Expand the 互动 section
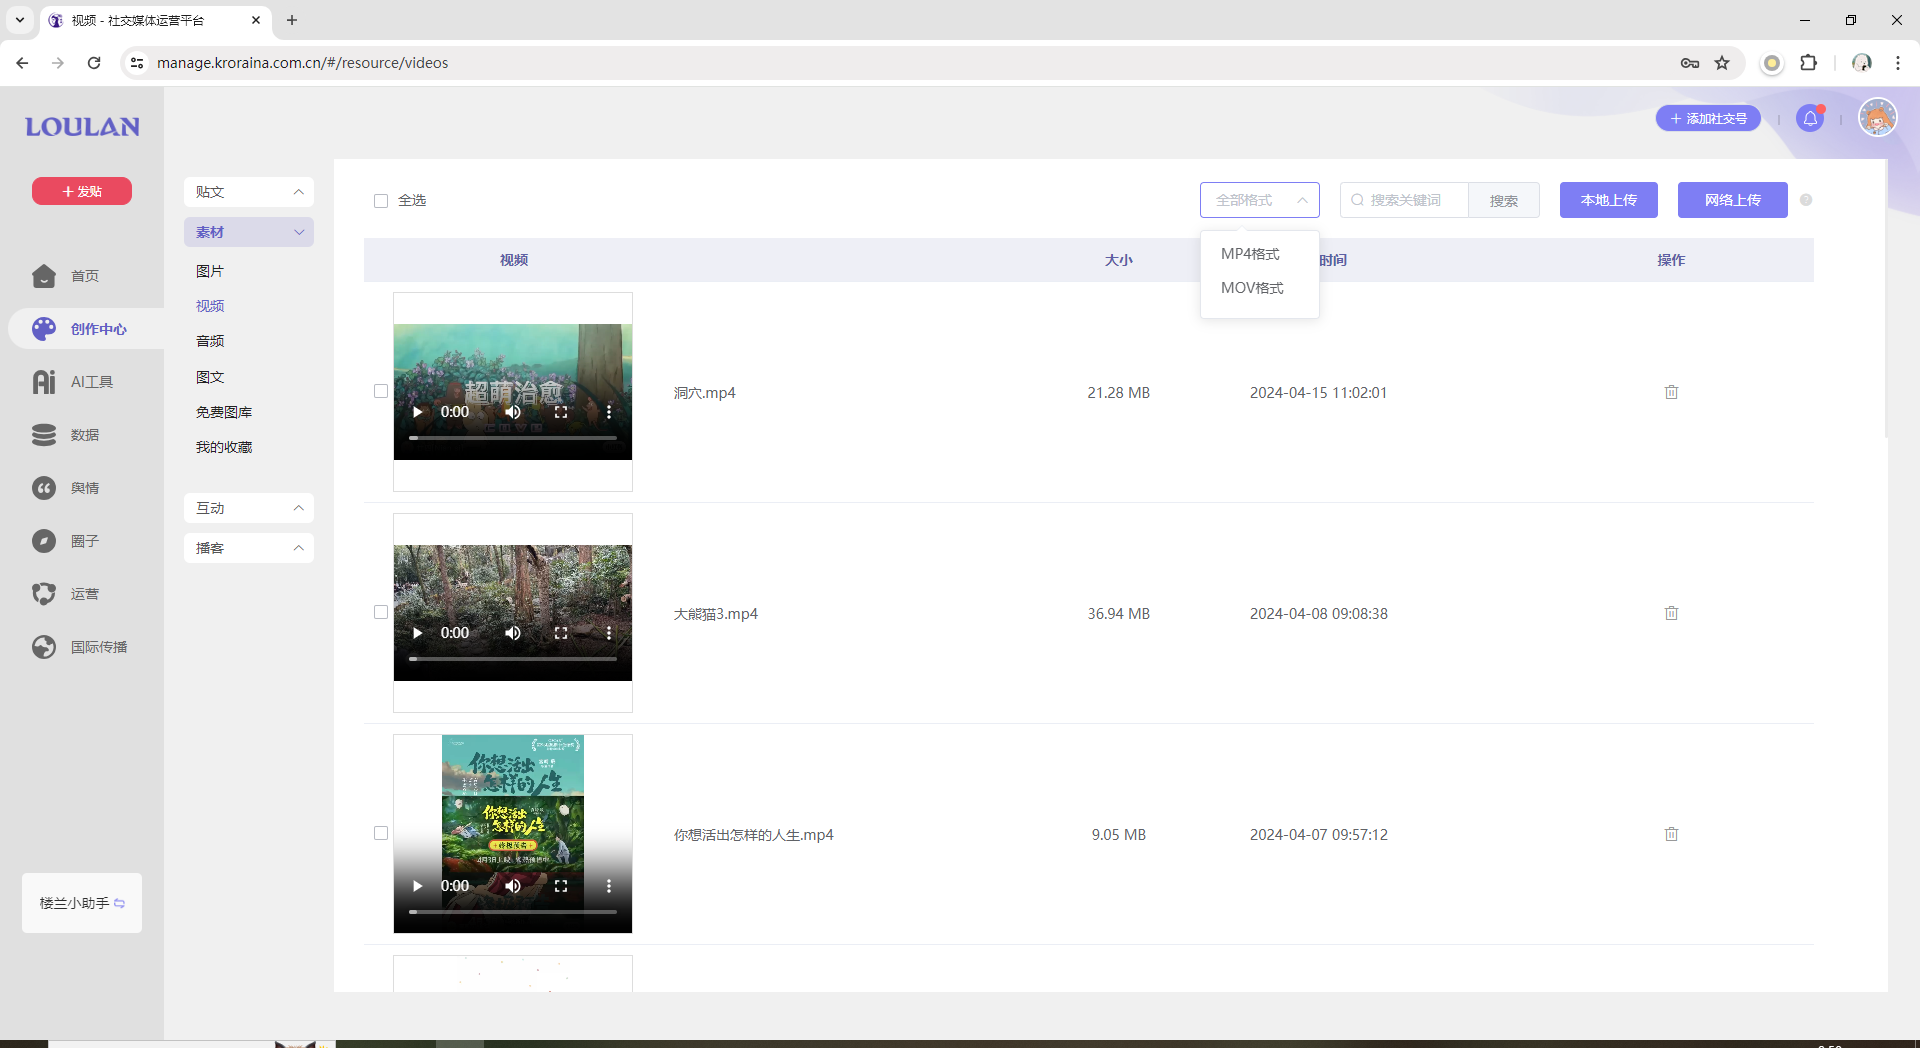 pos(249,508)
